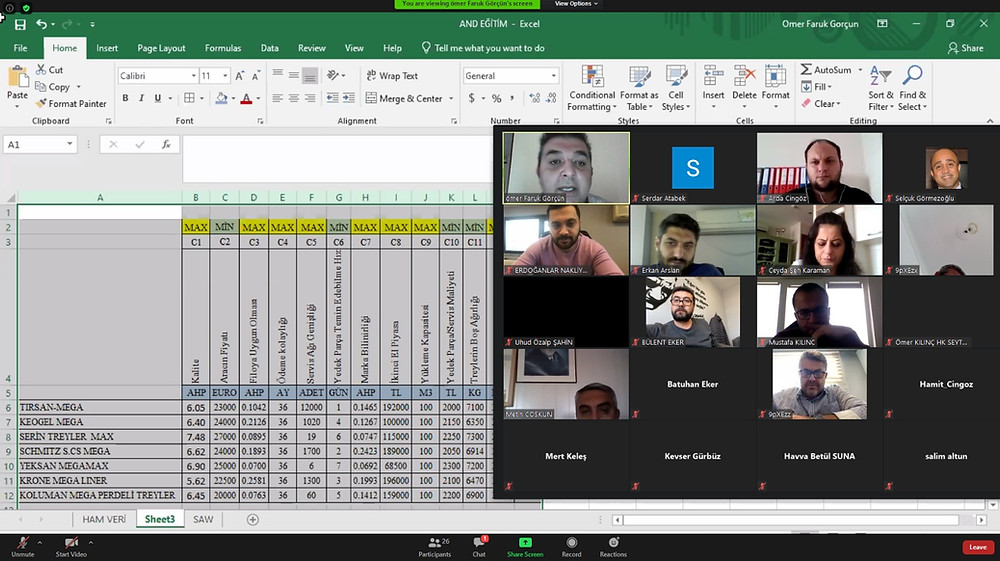Expand the Paste options arrow
The width and height of the screenshot is (1000, 561).
[17, 106]
